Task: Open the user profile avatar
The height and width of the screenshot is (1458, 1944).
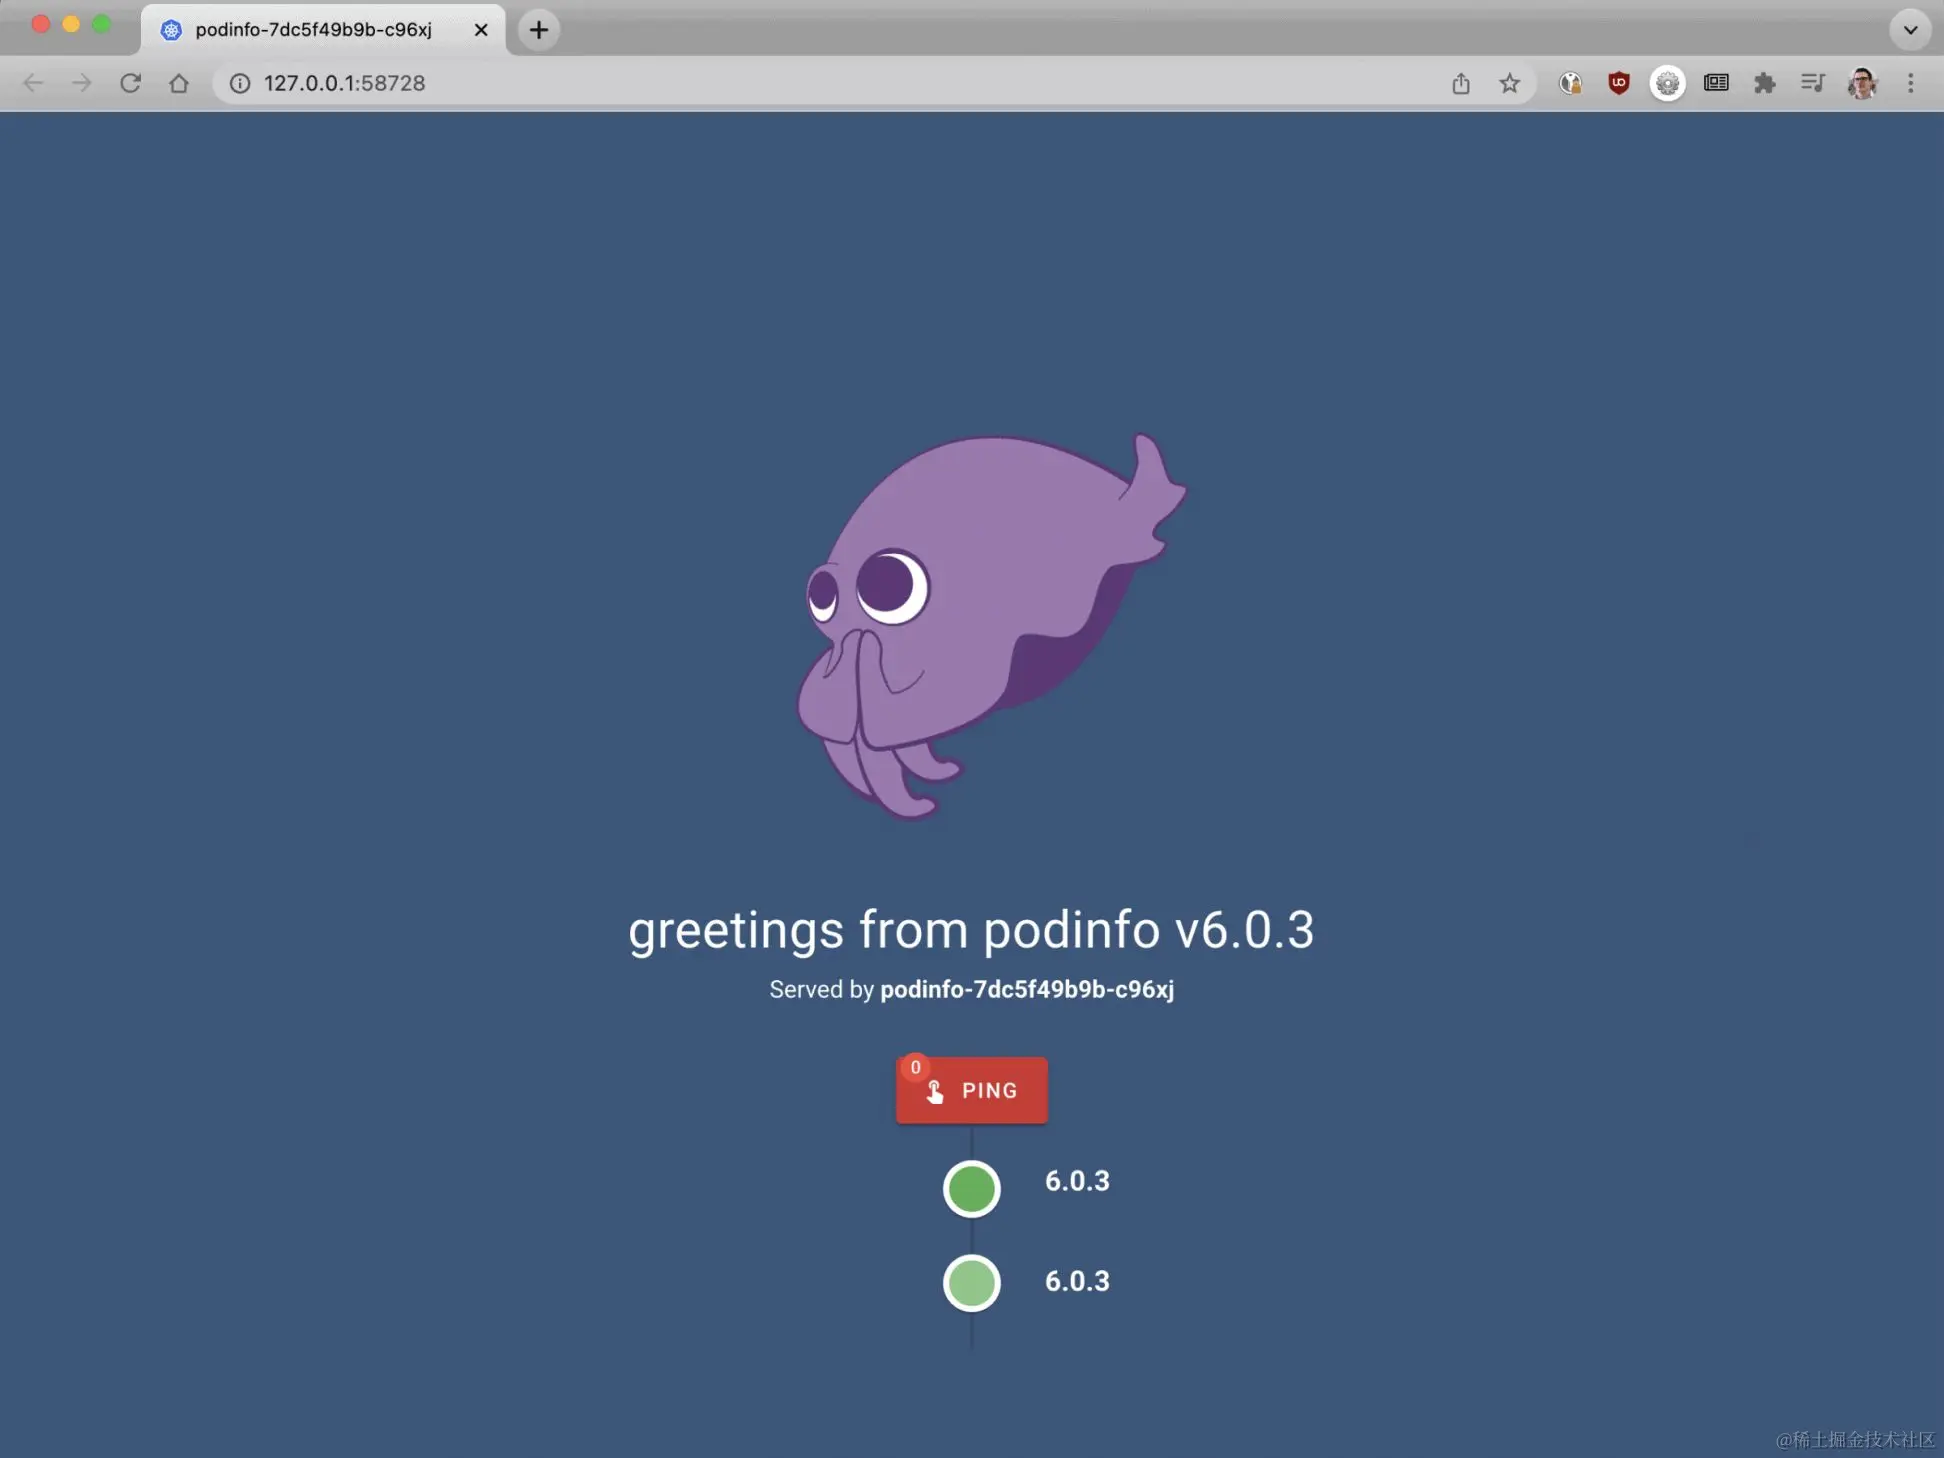Action: 1861,83
